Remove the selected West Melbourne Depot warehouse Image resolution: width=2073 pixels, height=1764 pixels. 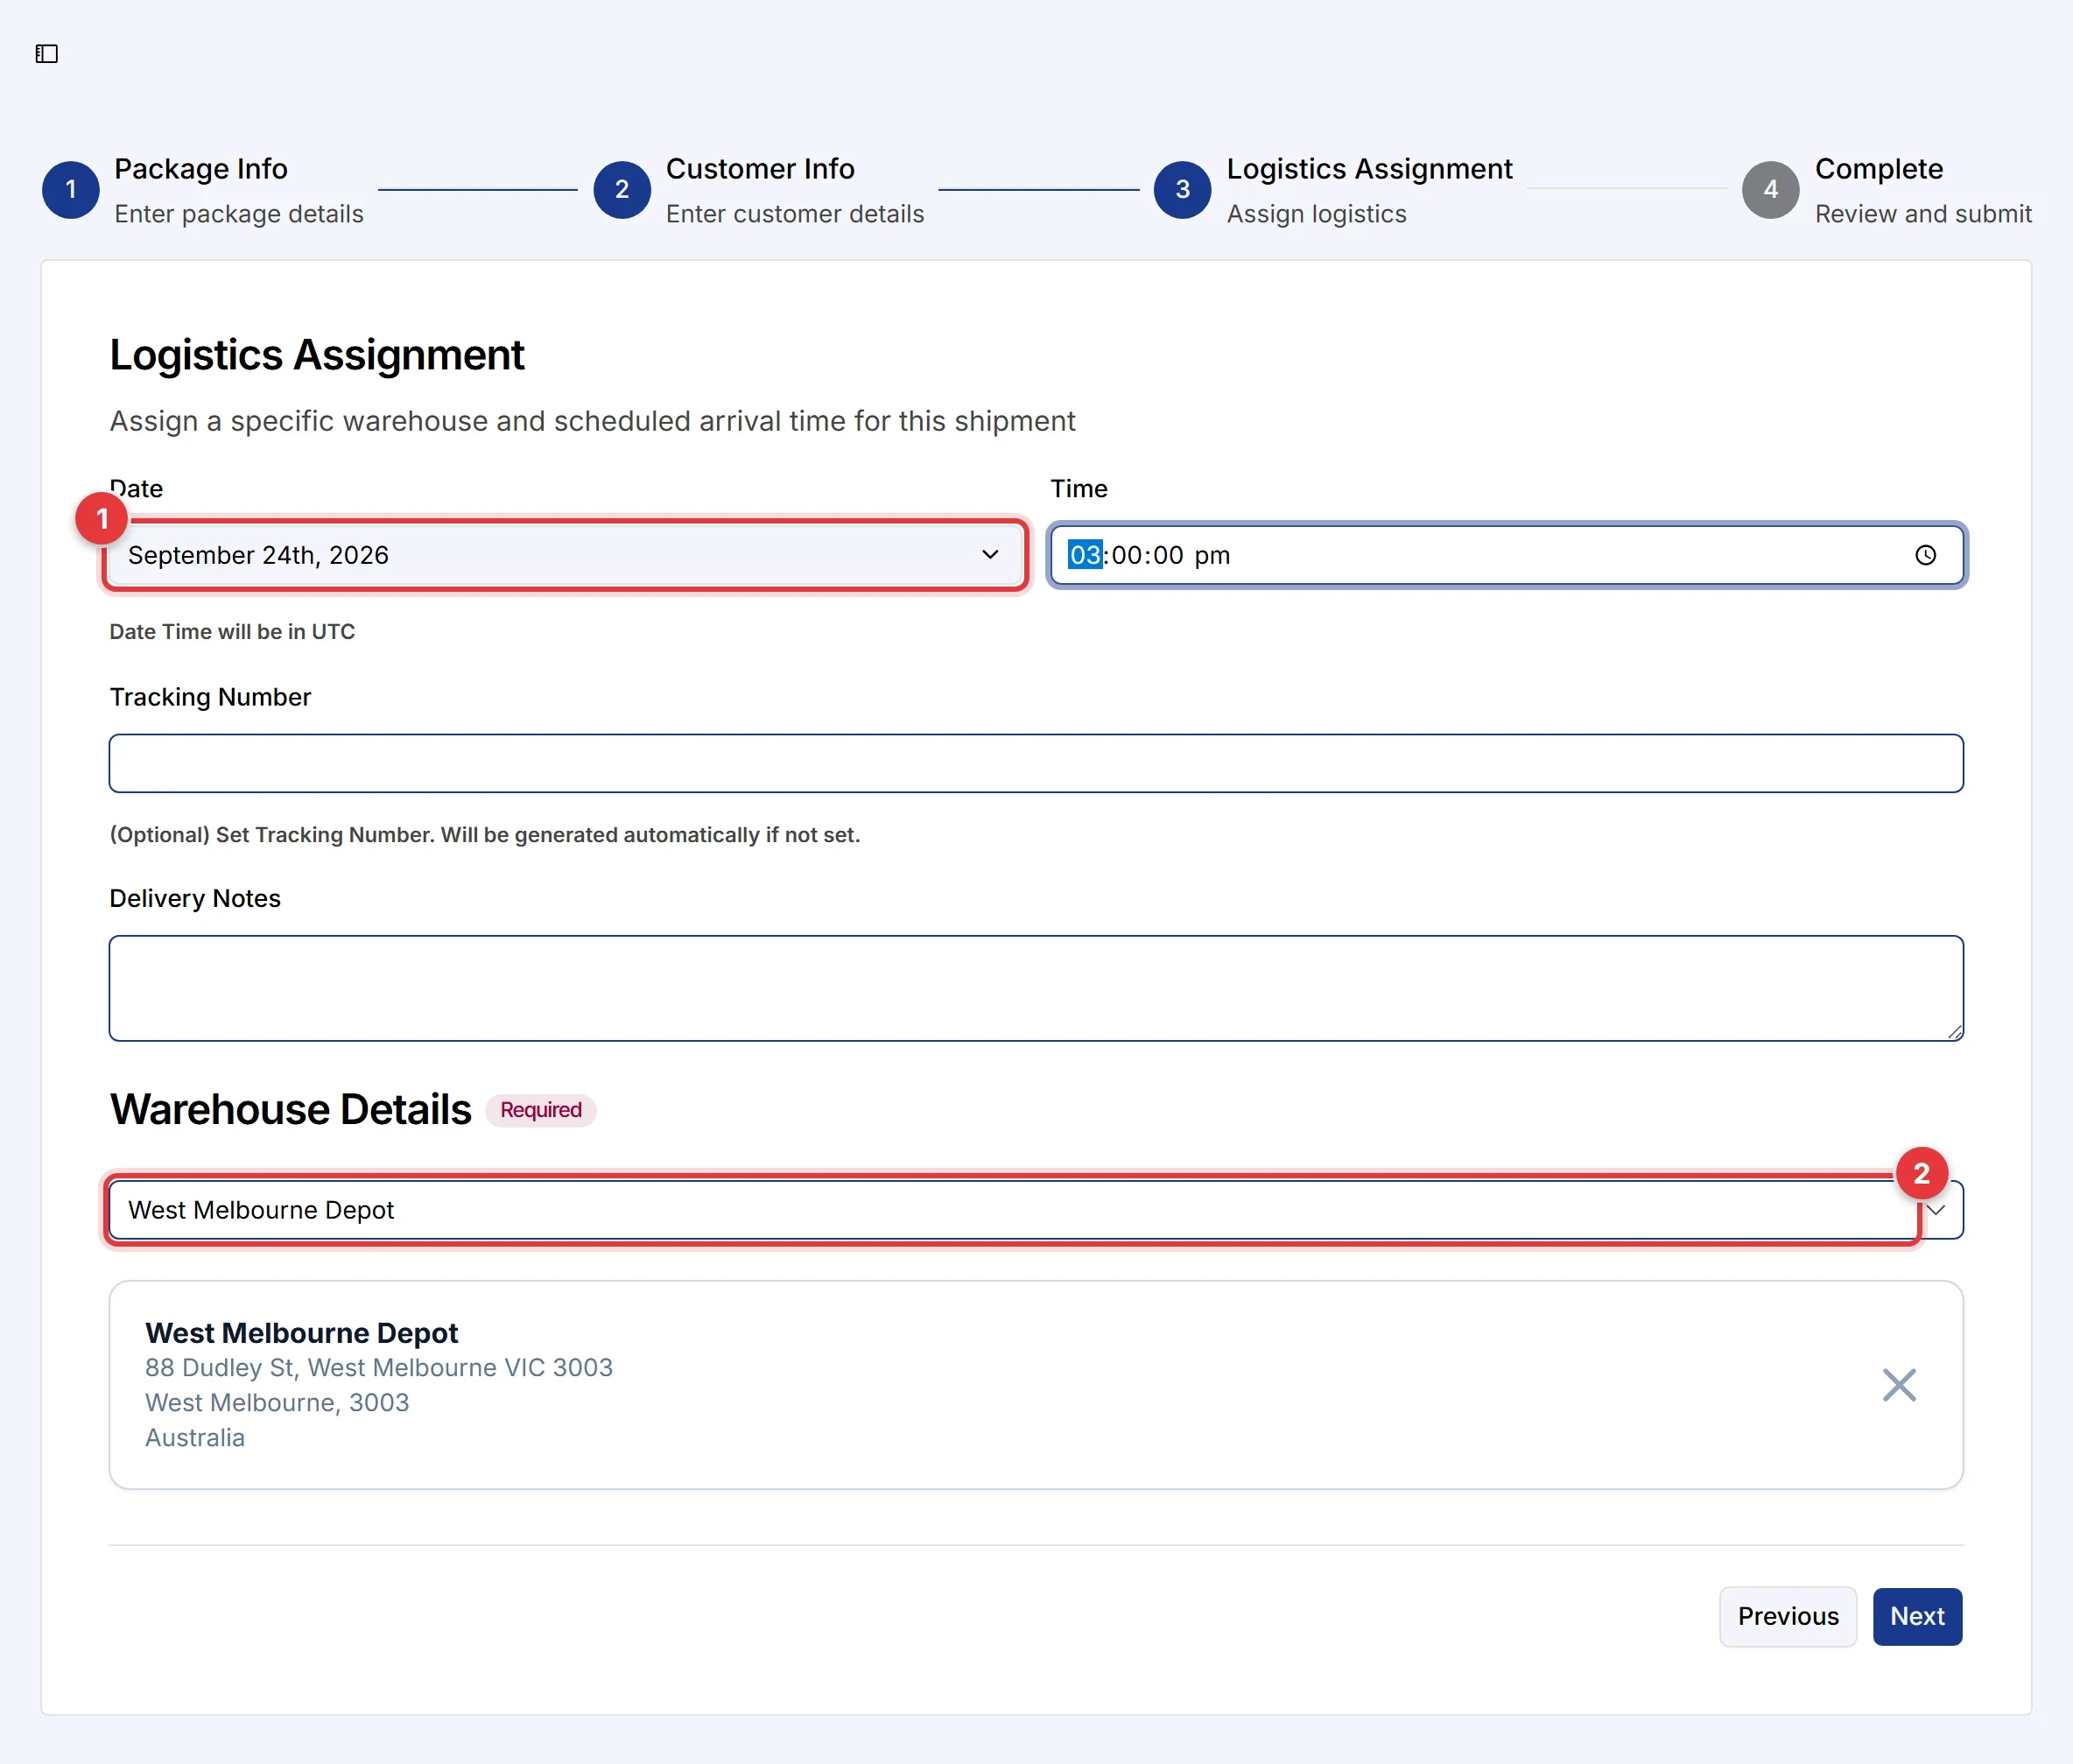[x=1898, y=1385]
